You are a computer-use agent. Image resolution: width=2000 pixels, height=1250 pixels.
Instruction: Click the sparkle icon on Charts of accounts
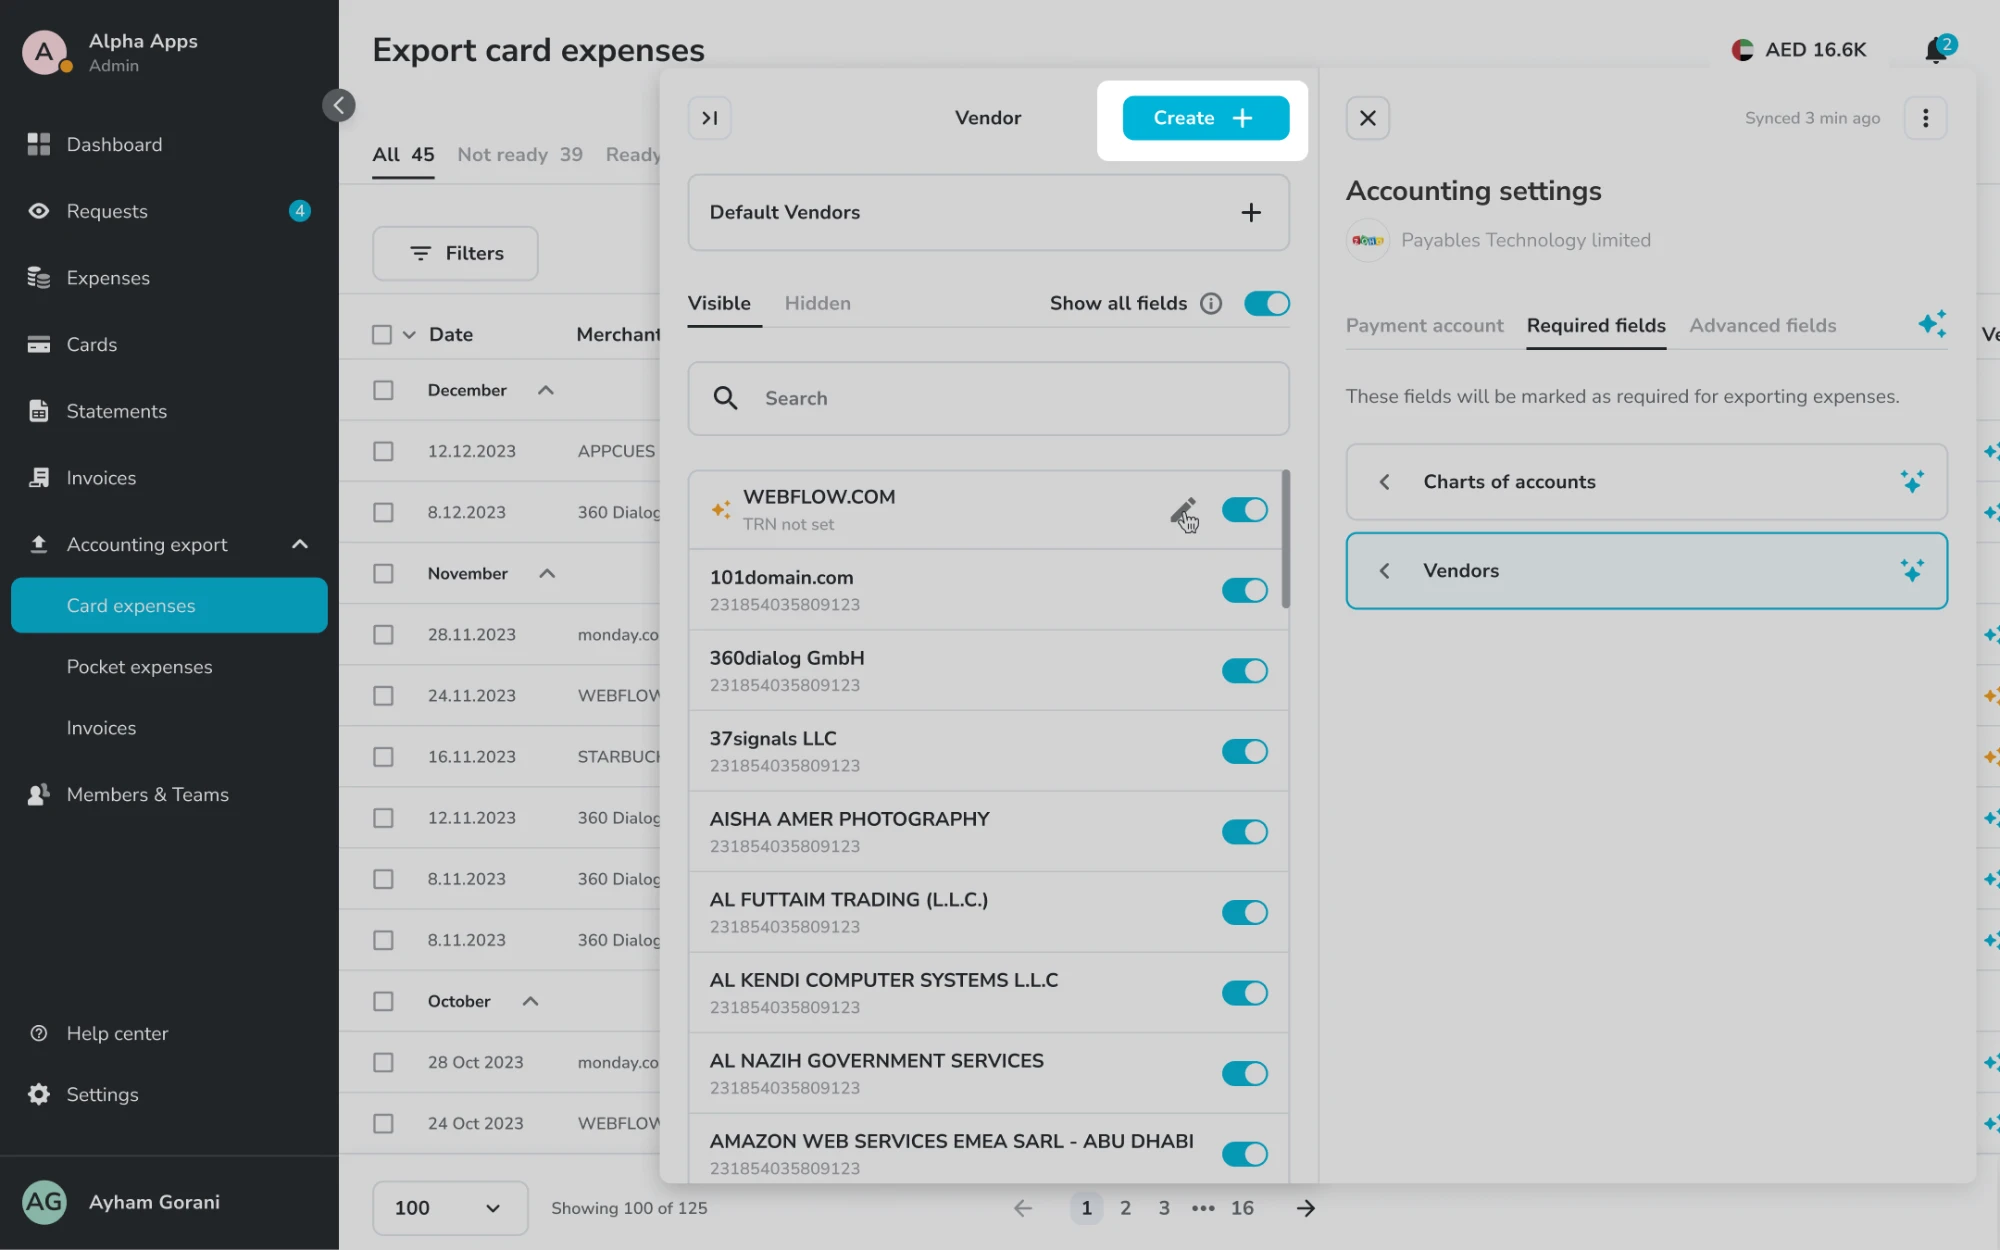[1912, 481]
